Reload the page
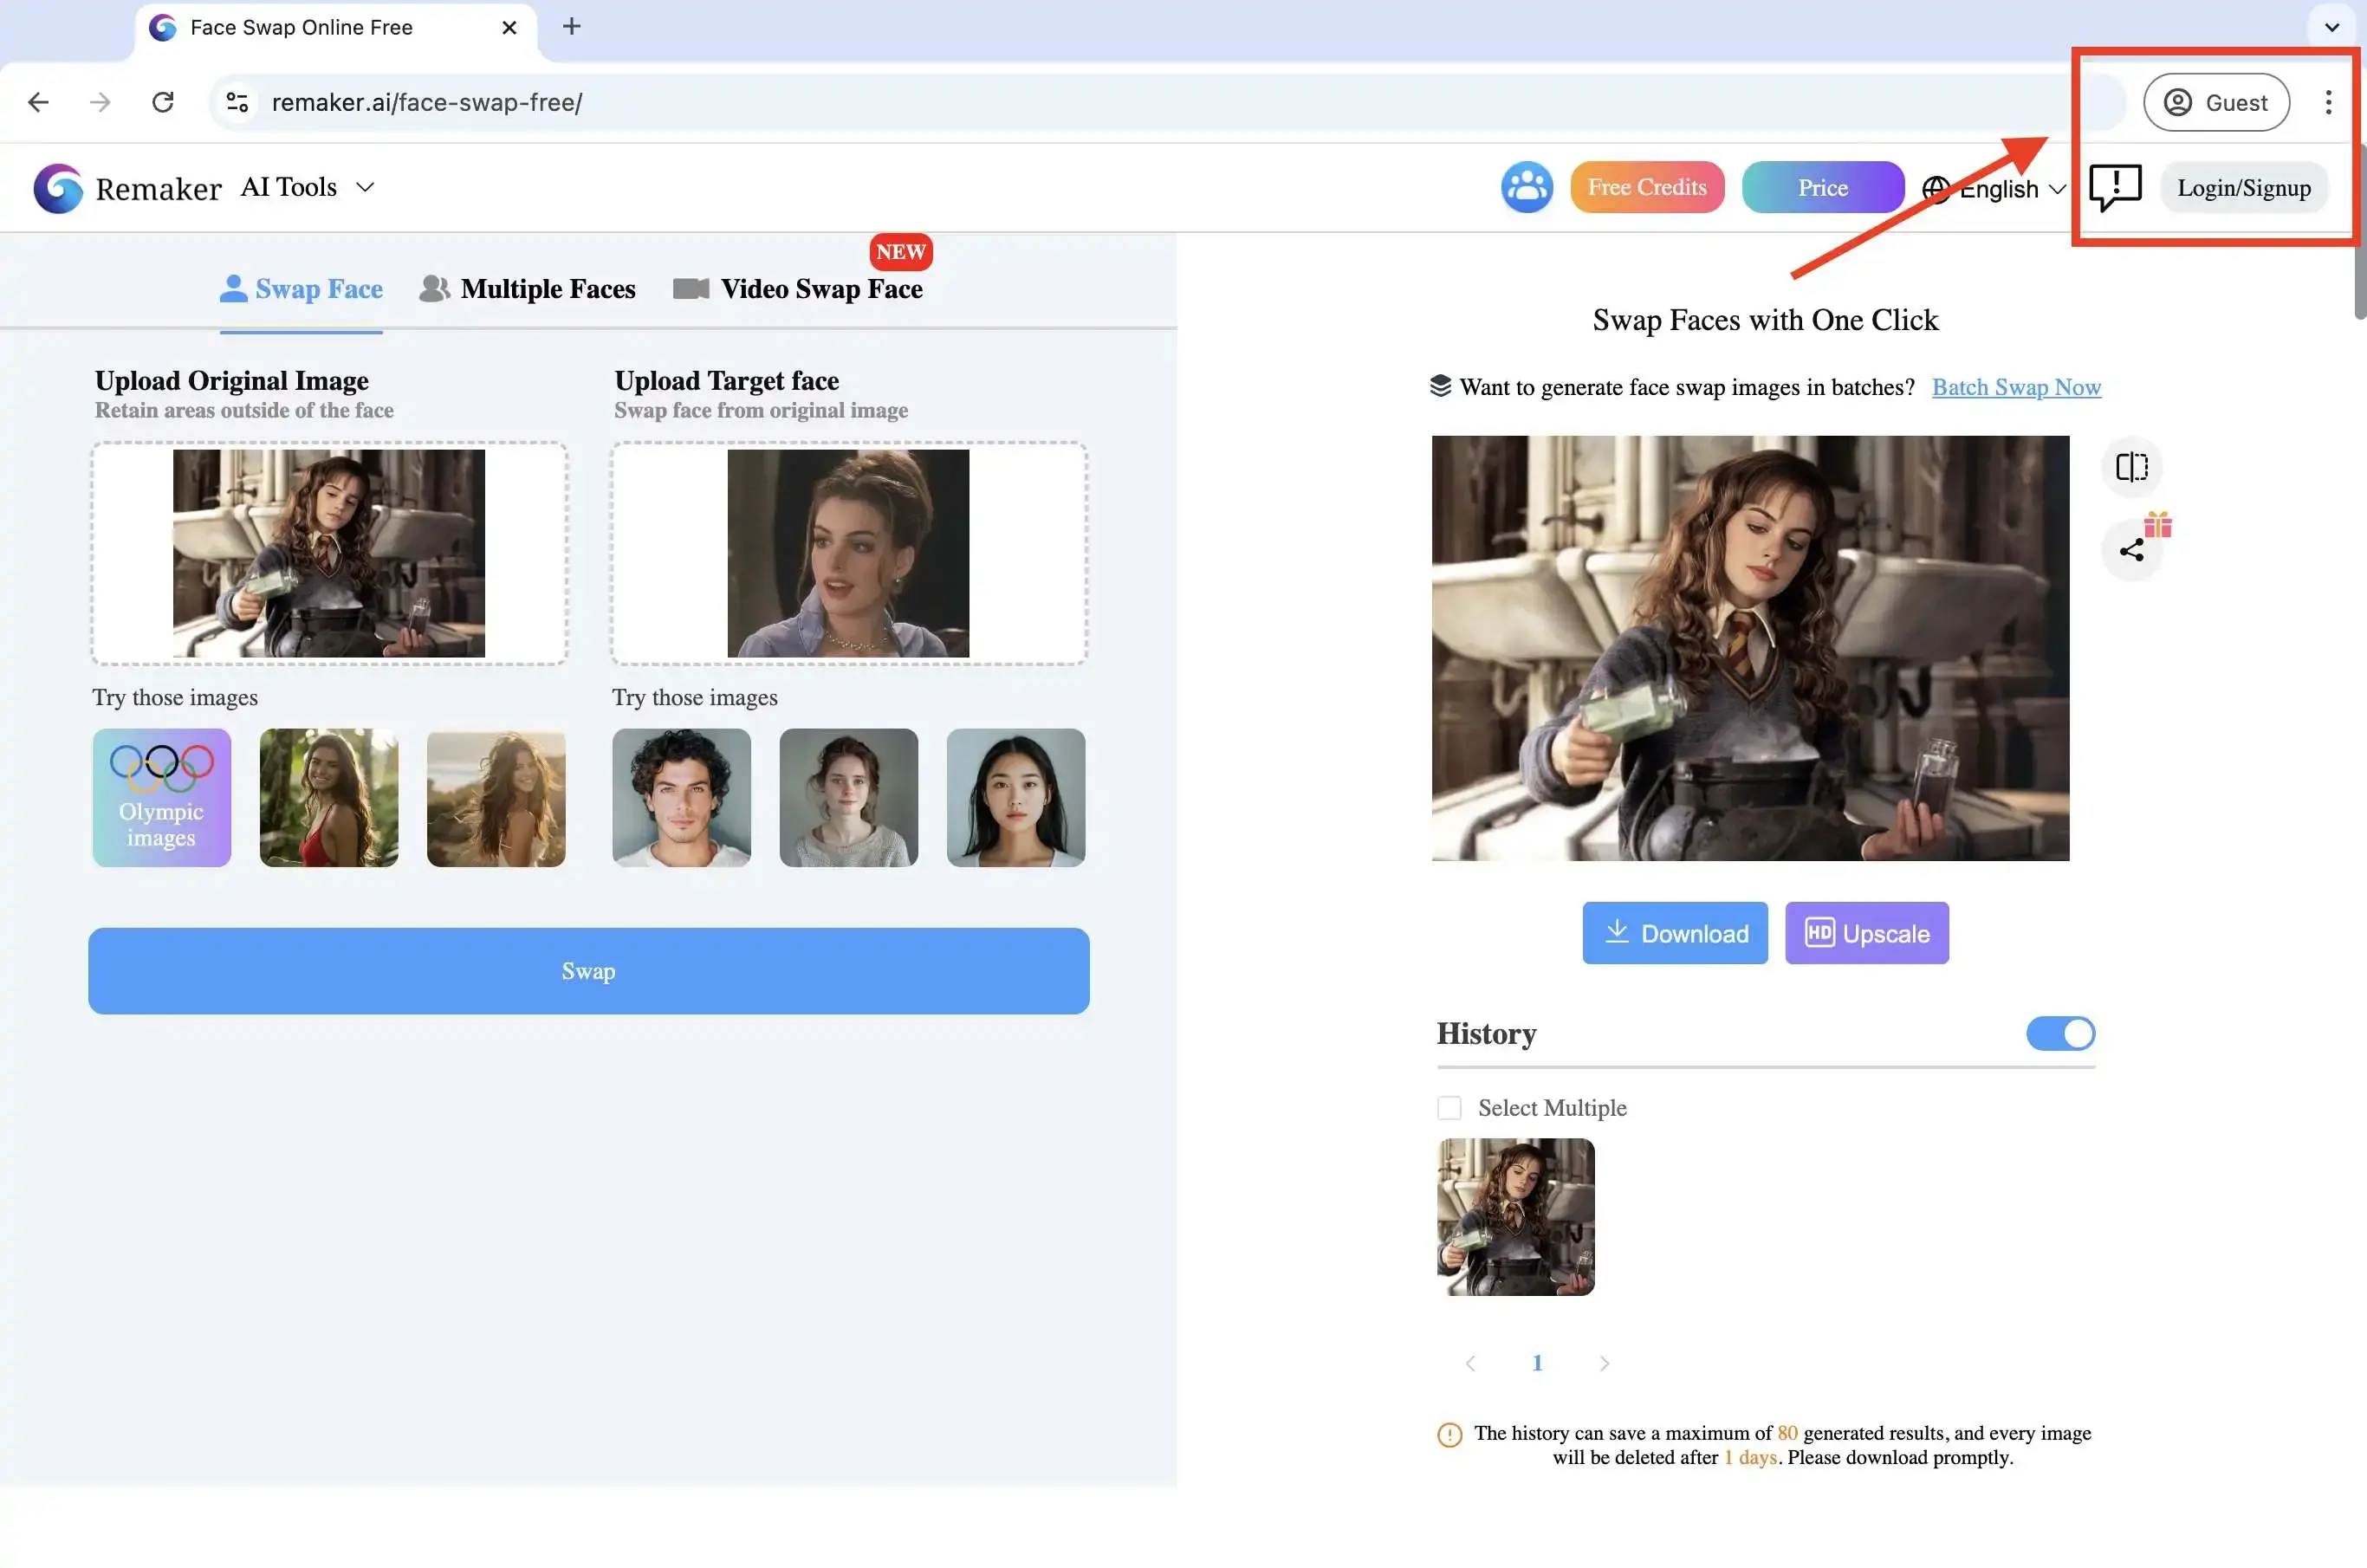Viewport: 2367px width, 1568px height. click(163, 102)
